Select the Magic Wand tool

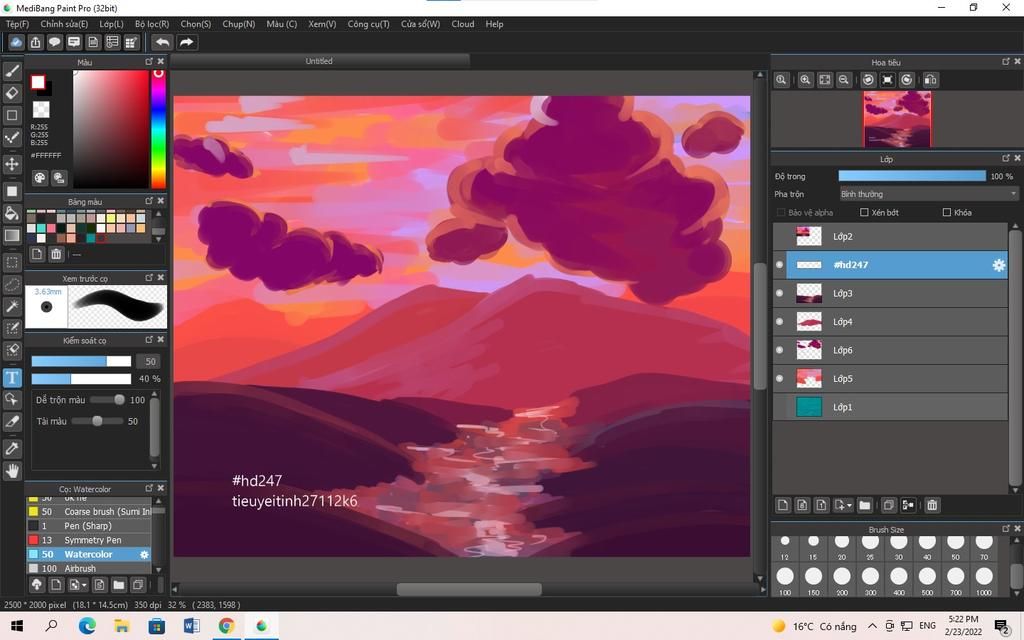[x=12, y=306]
